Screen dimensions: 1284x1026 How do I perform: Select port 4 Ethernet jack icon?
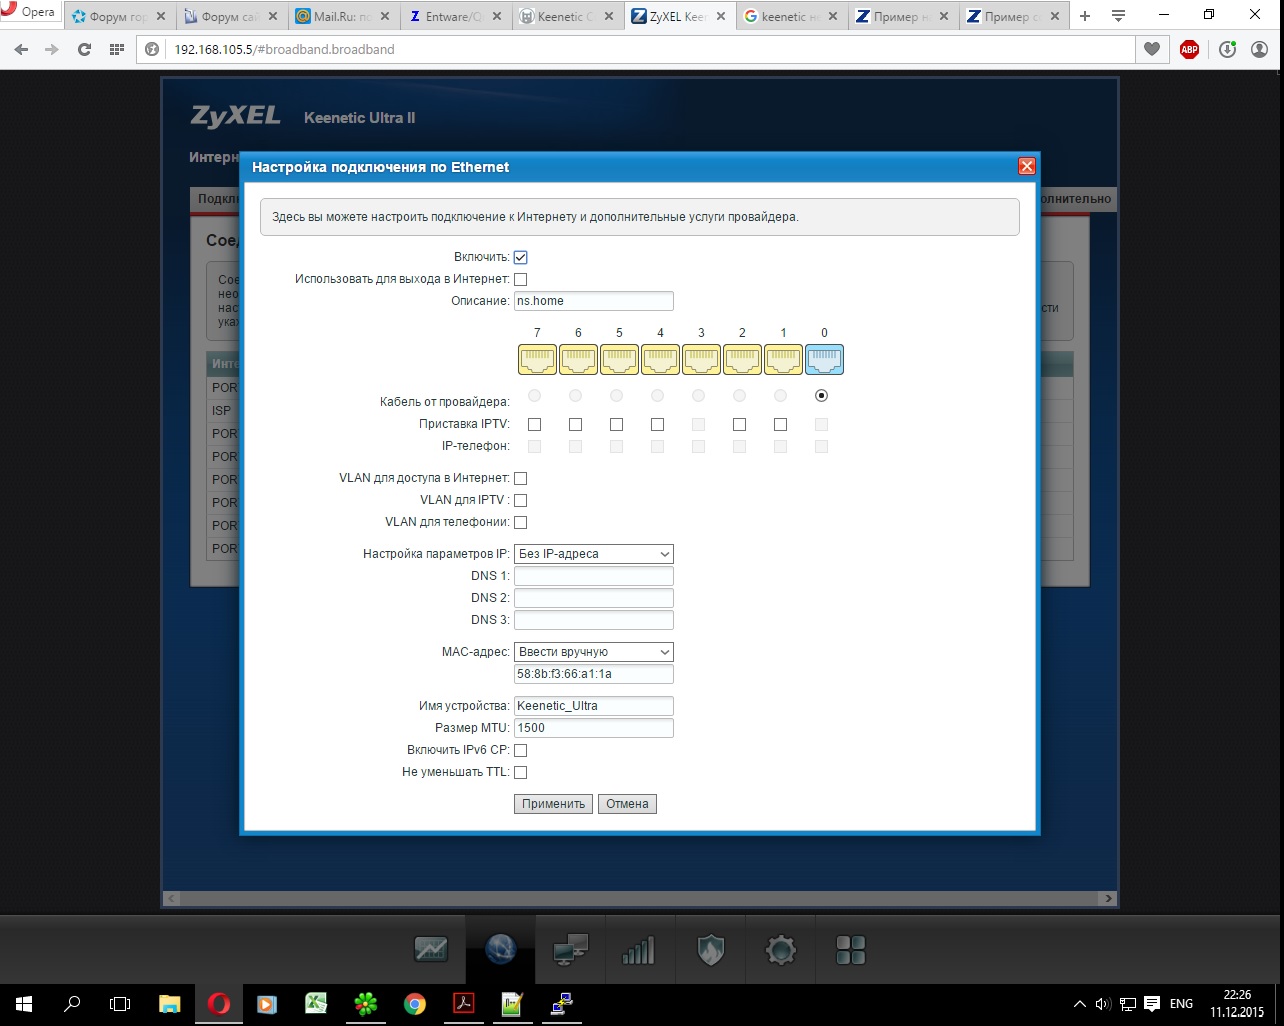tap(661, 359)
